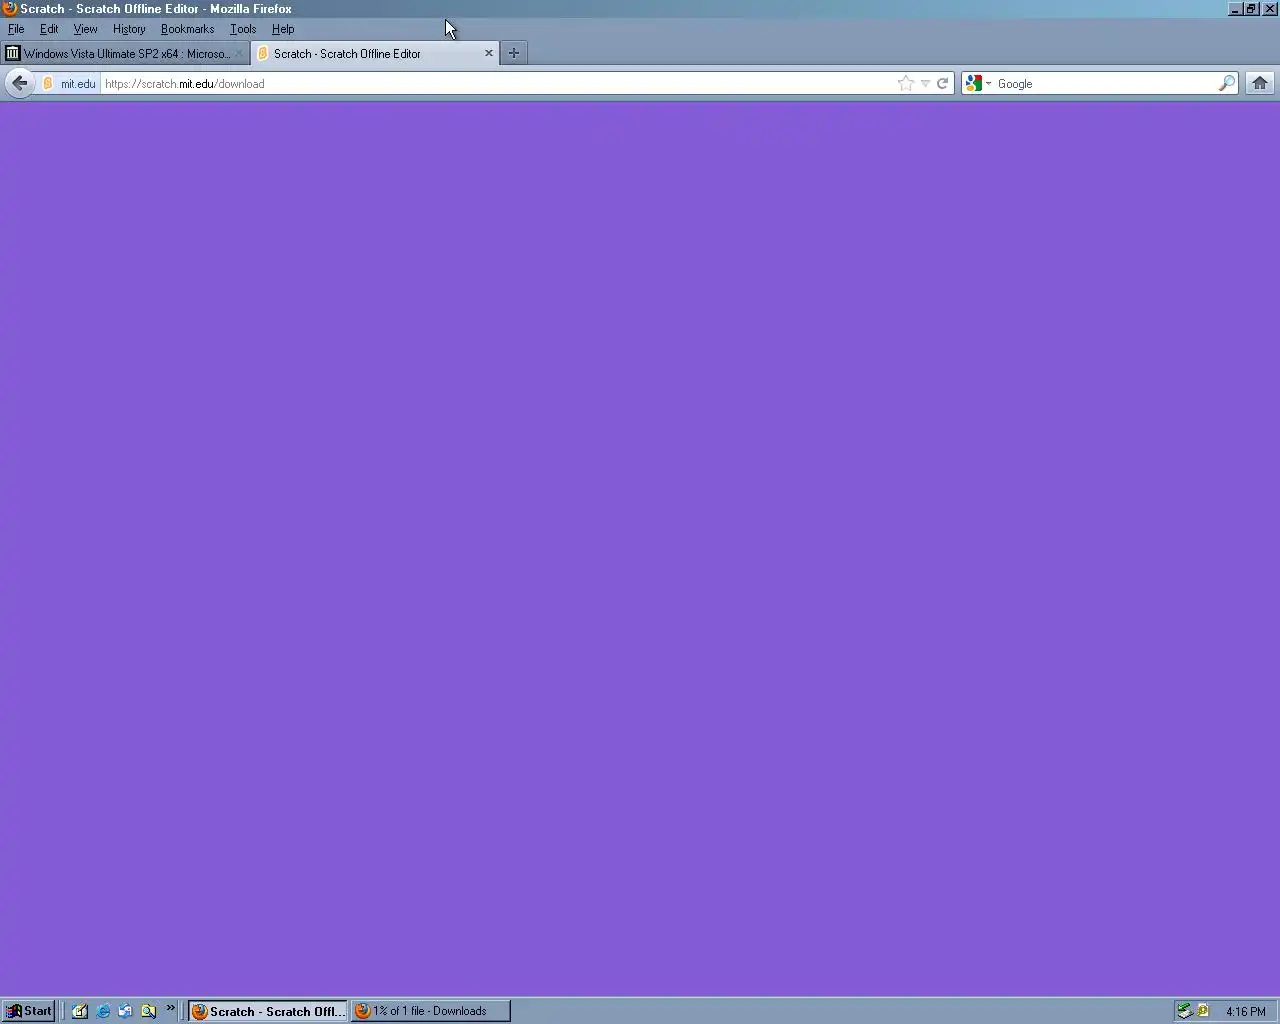Click the Firefox icon in the title bar
This screenshot has height=1024, width=1280.
[9, 9]
